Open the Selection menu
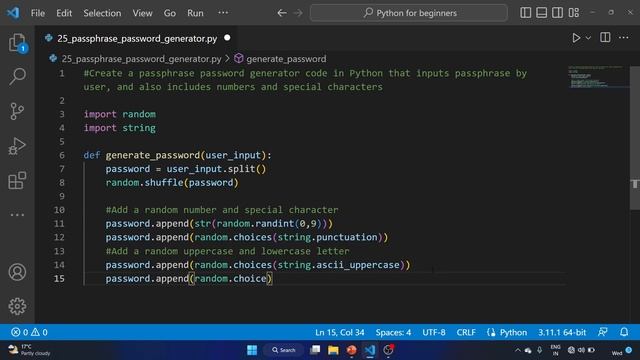This screenshot has width=640, height=360. (x=102, y=13)
